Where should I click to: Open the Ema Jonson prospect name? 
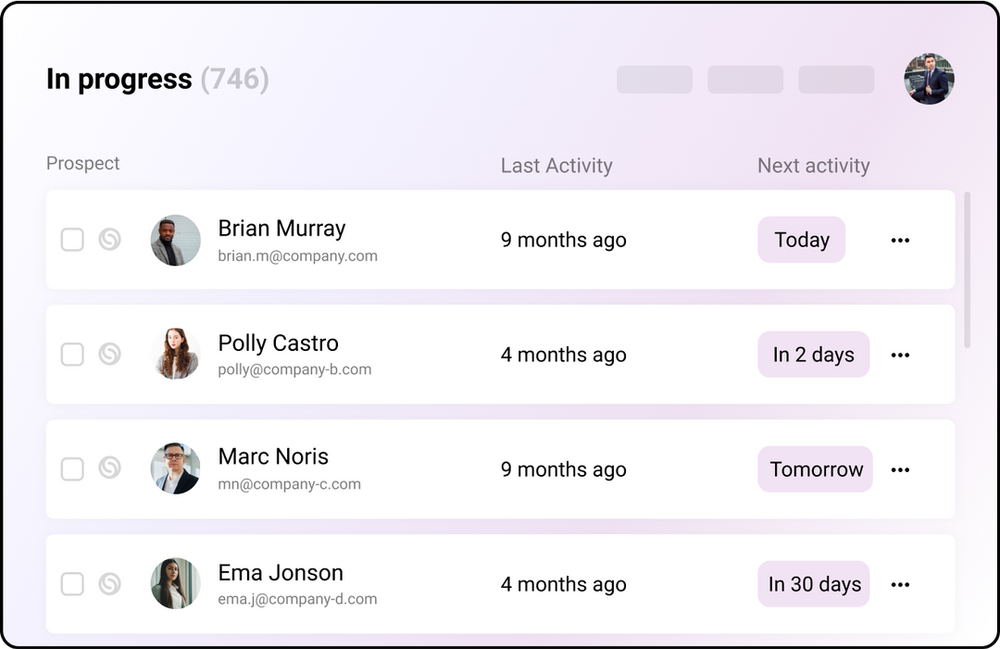280,573
